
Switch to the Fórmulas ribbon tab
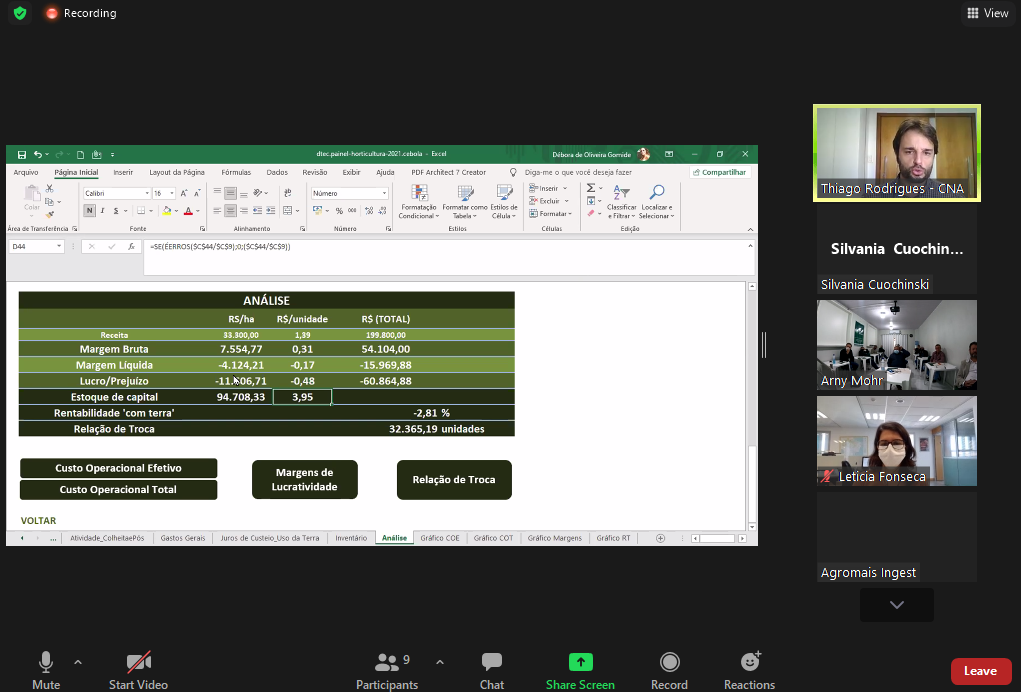[x=236, y=173]
